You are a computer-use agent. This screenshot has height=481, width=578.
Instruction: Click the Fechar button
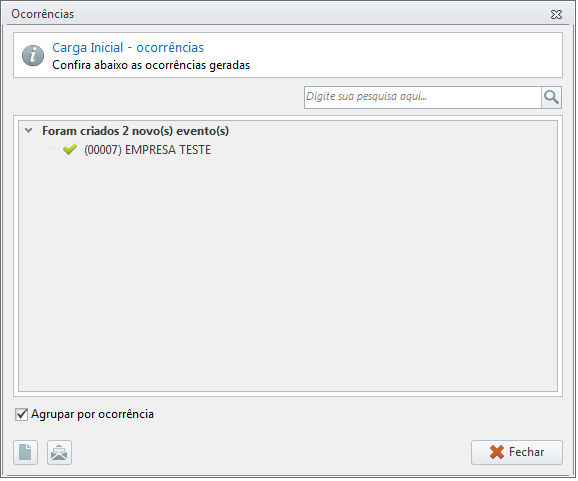(516, 452)
